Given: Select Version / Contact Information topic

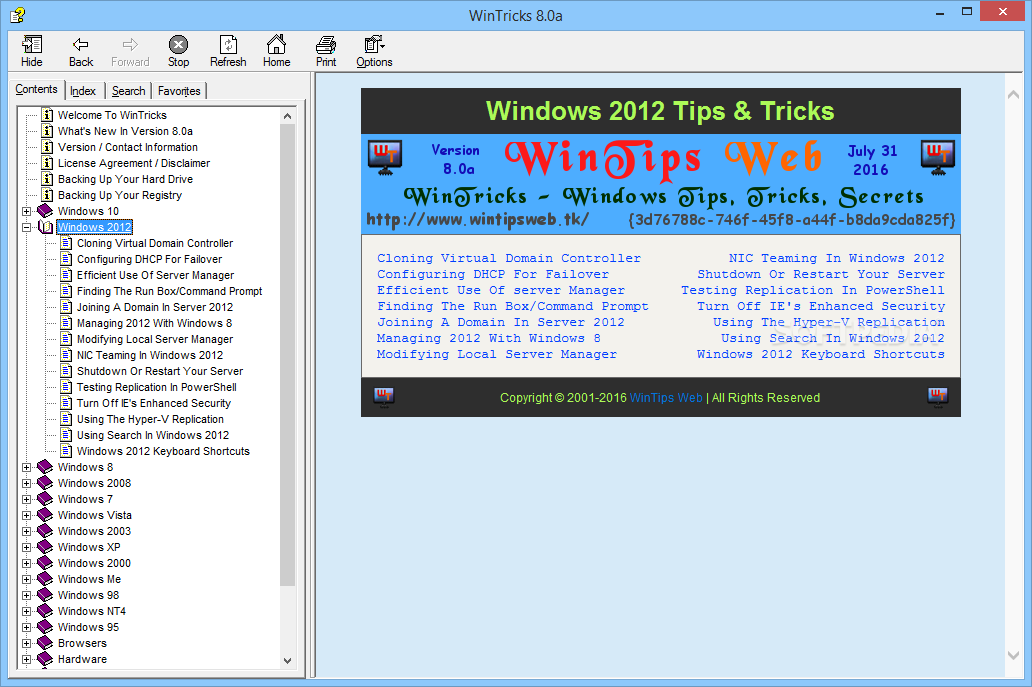Looking at the screenshot, I should tap(128, 147).
